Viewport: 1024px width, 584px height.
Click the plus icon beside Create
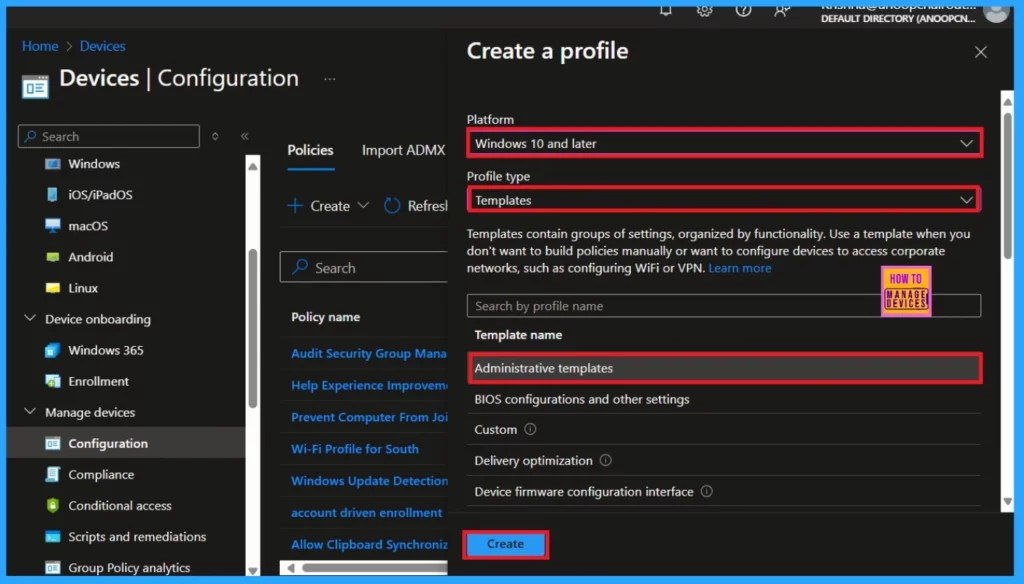click(x=295, y=206)
